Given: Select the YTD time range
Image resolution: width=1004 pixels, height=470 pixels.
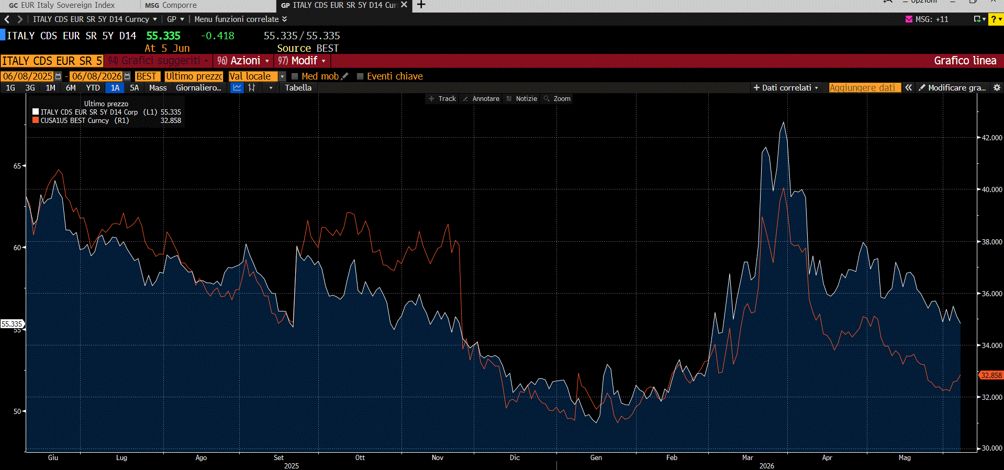Looking at the screenshot, I should click(93, 88).
